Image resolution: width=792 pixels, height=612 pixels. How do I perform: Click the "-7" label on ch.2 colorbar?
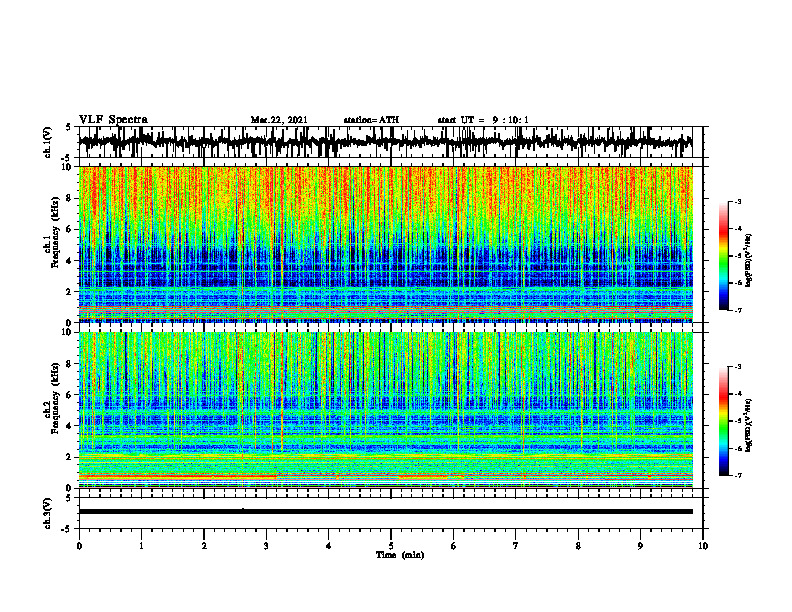tap(737, 476)
